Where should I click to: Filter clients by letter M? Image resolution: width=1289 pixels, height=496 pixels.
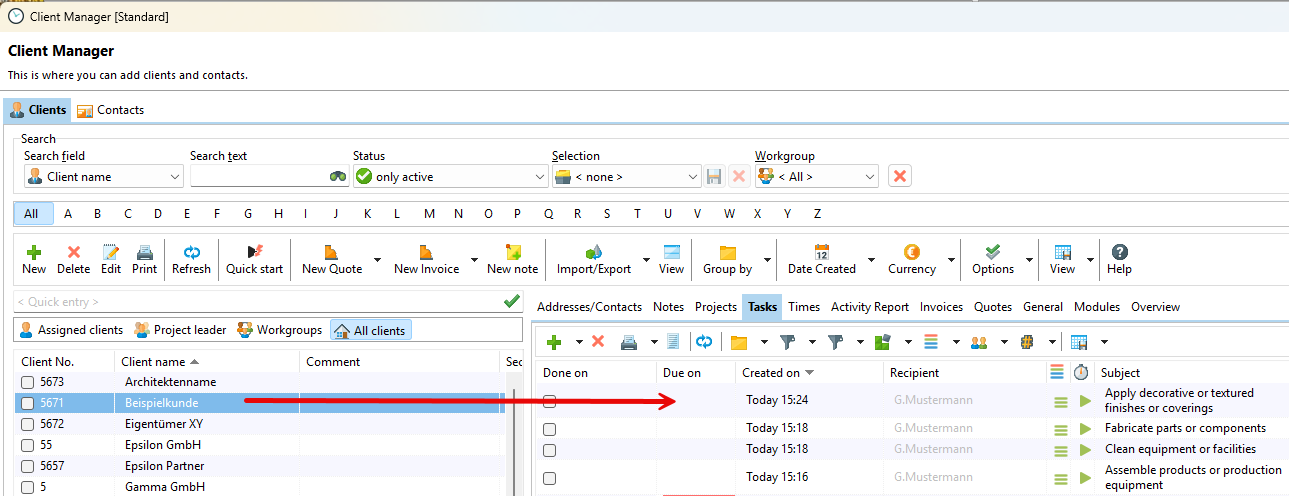pos(429,214)
